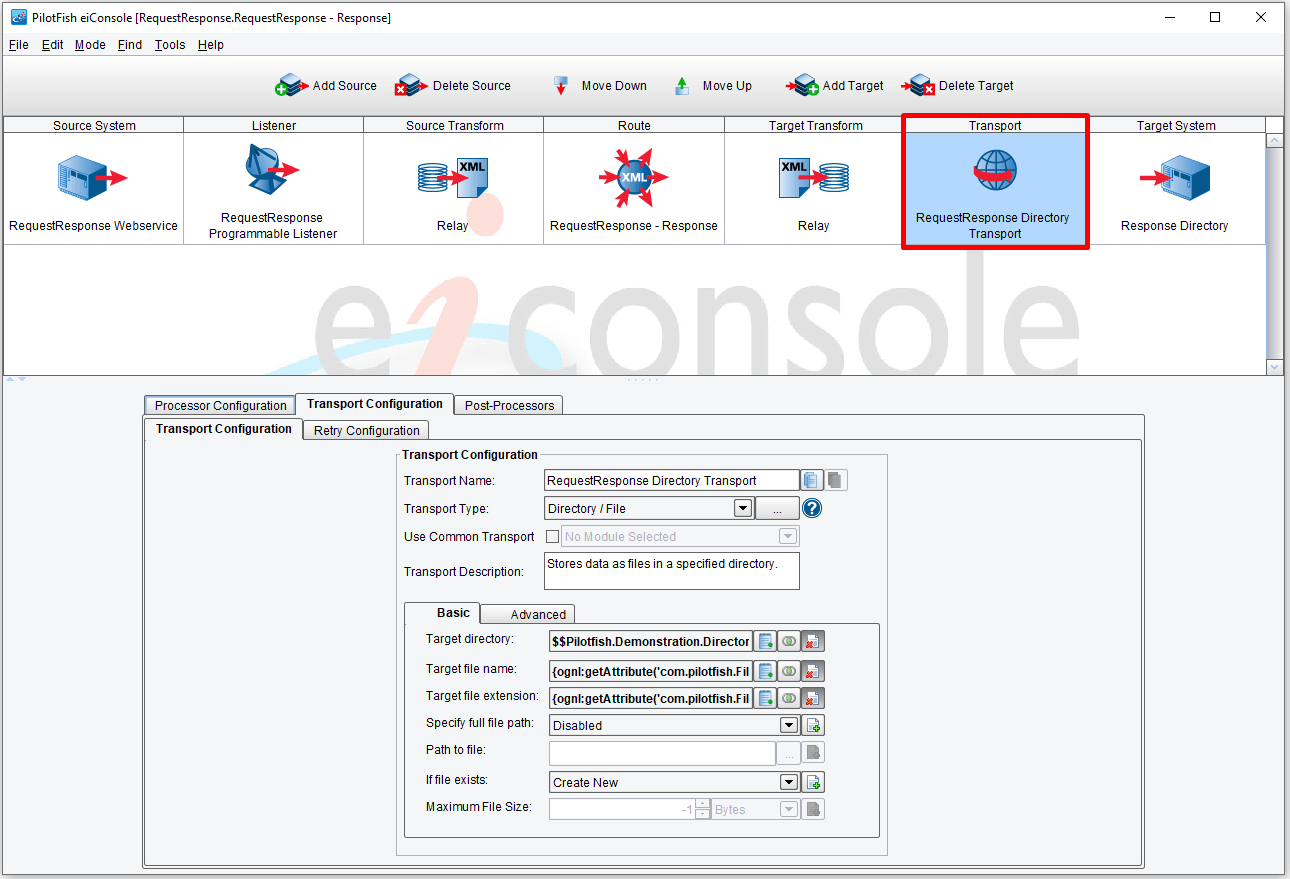The width and height of the screenshot is (1290, 879).
Task: Click the Delete Target toolbar icon
Action: (x=918, y=86)
